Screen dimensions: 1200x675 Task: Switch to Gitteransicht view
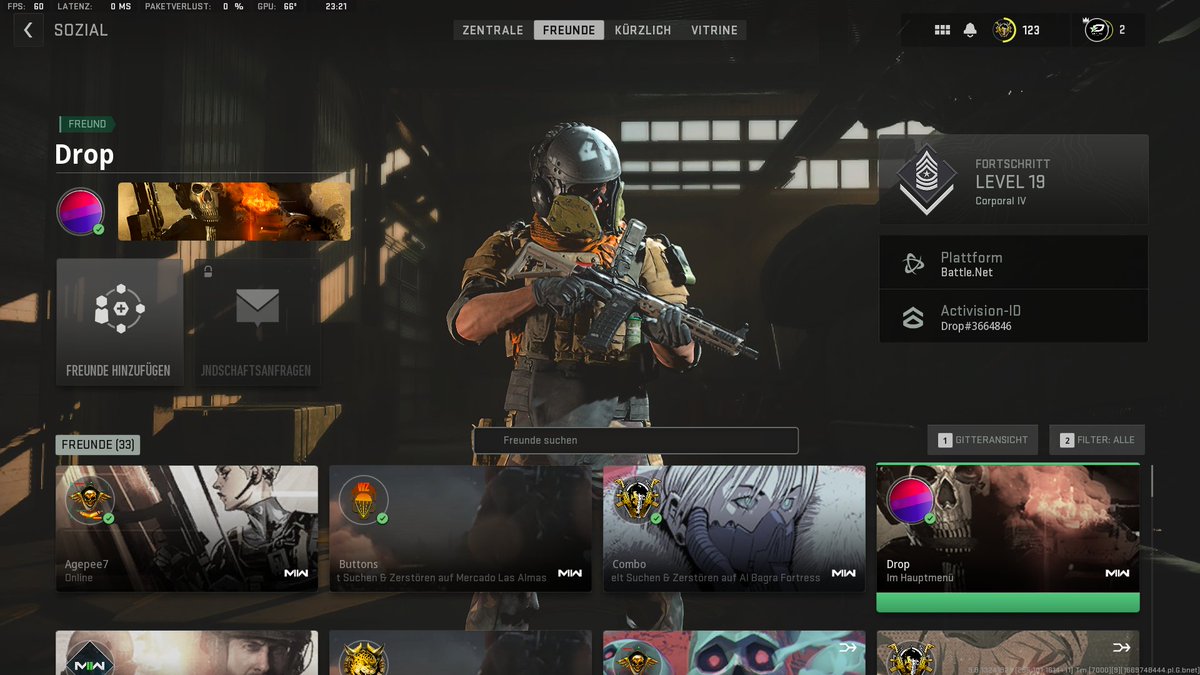[983, 440]
